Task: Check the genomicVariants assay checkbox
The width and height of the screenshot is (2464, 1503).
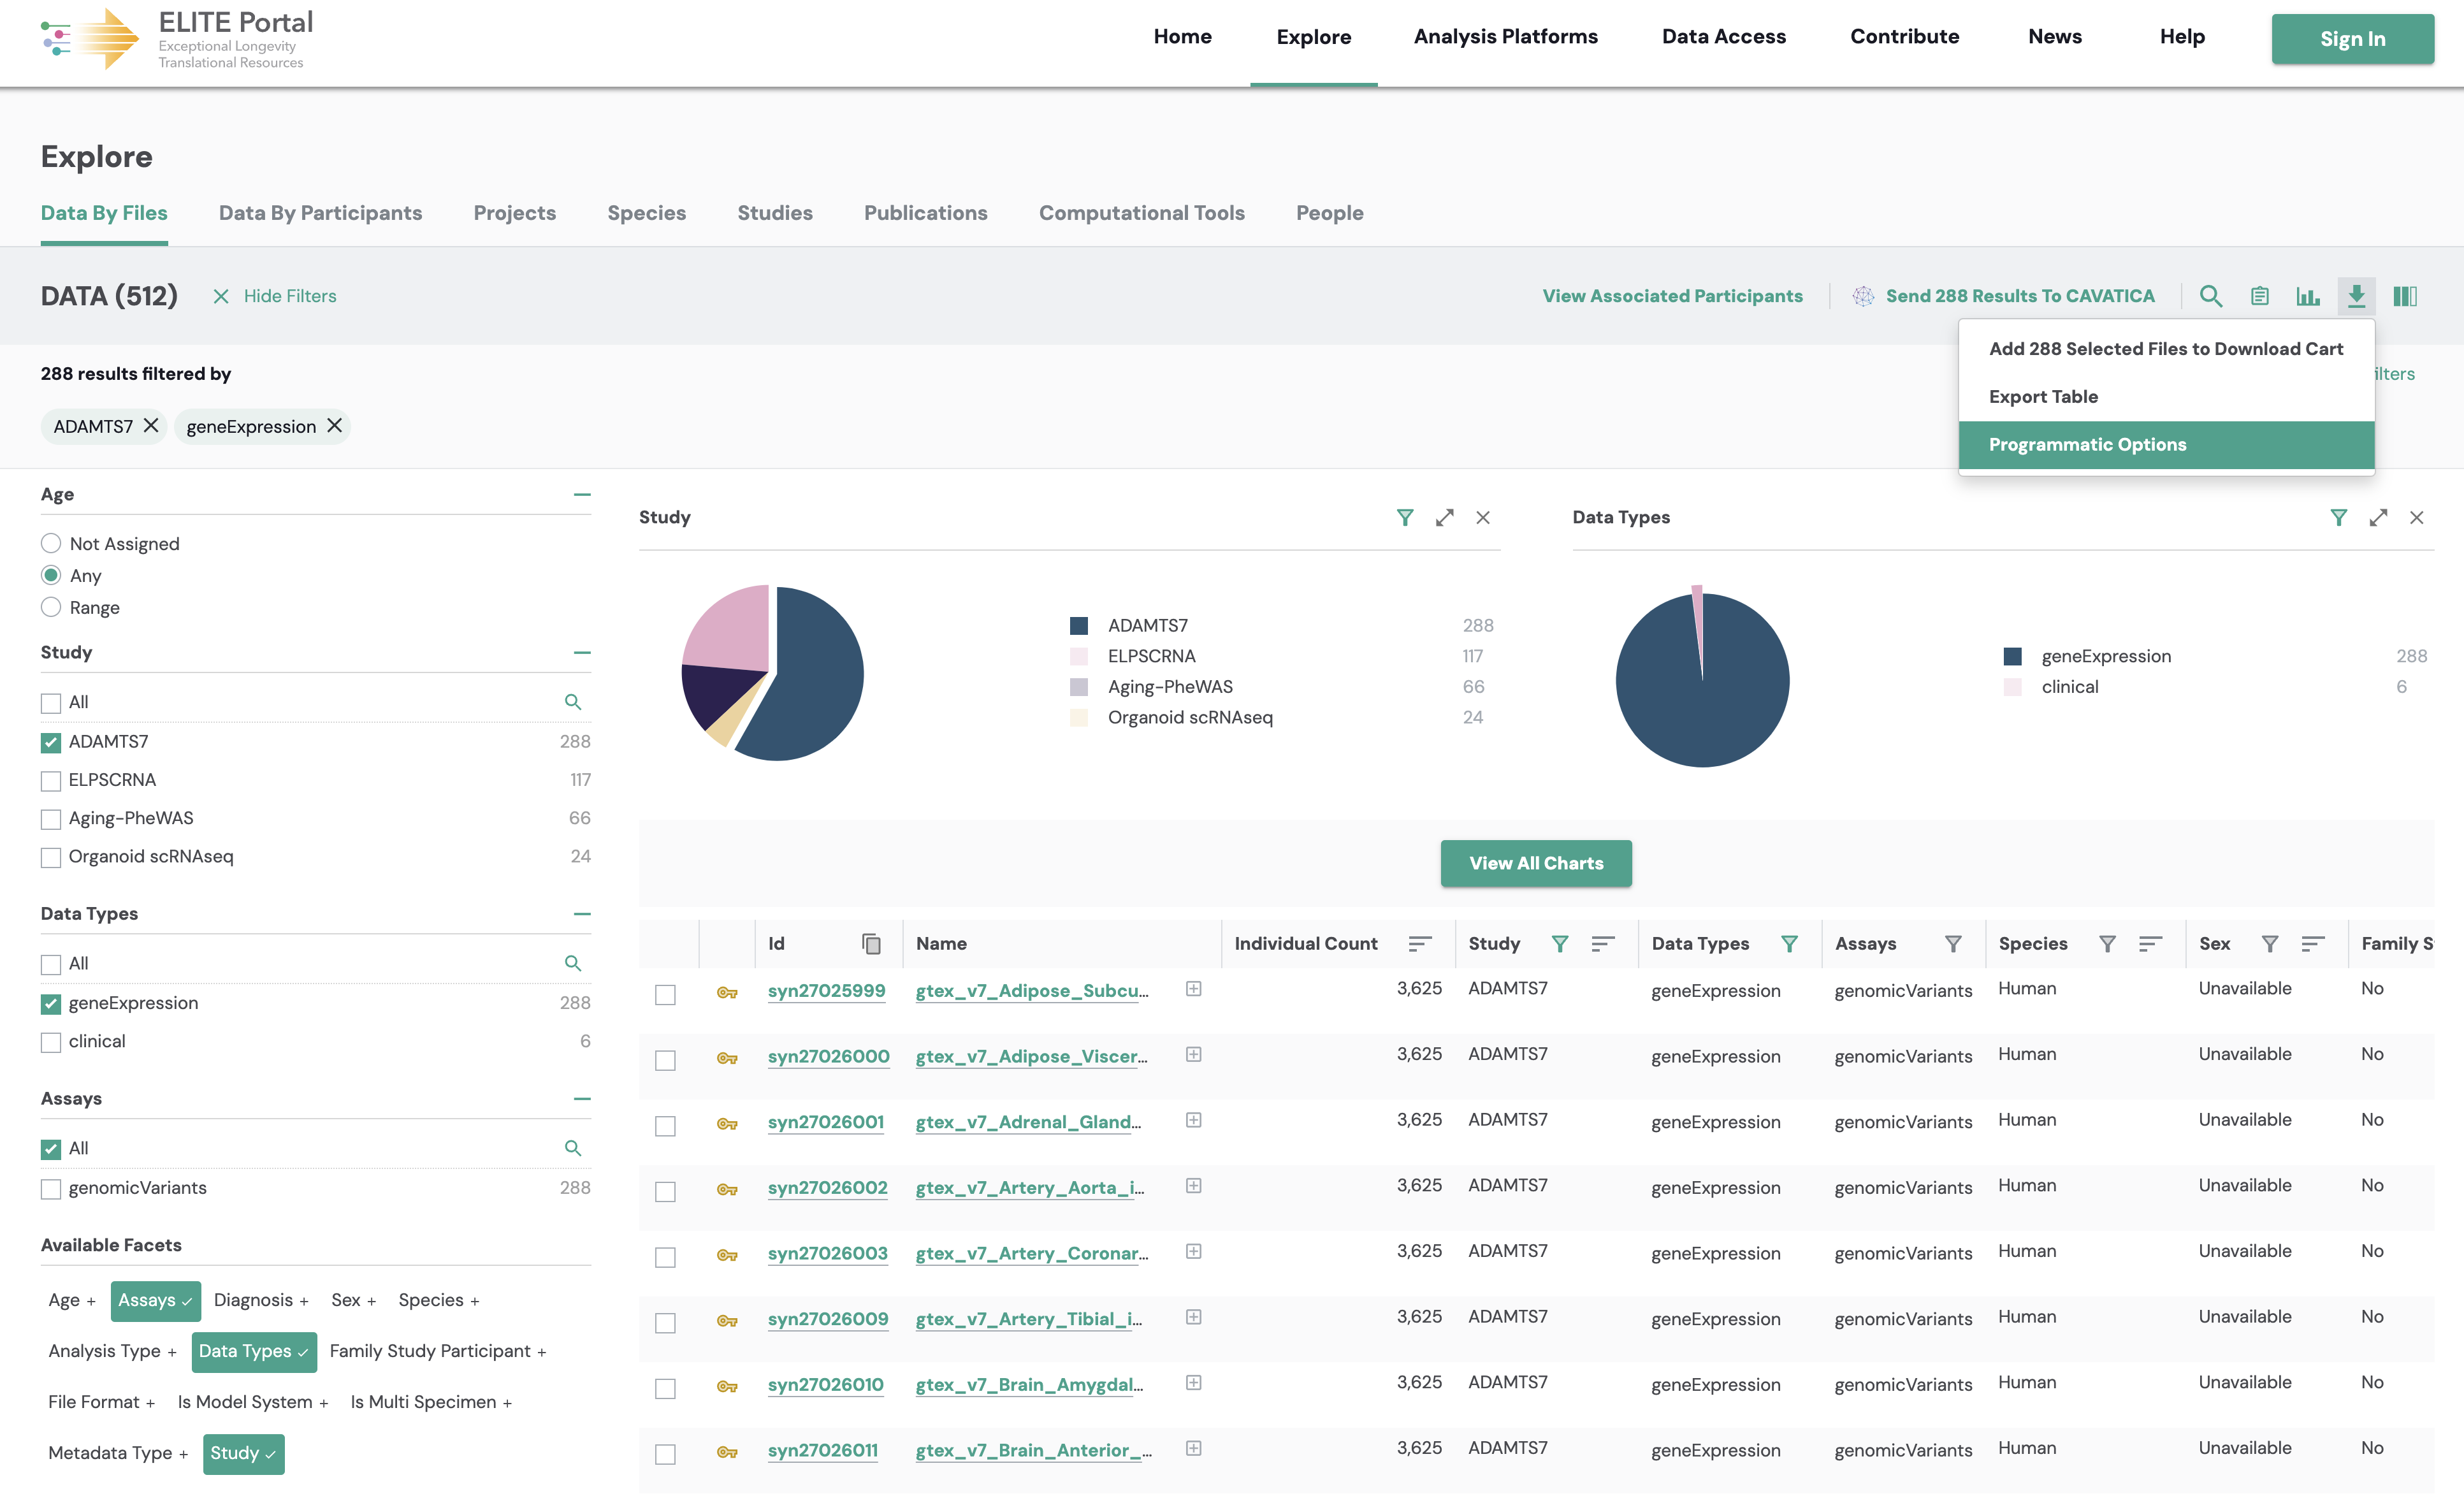Action: [51, 1188]
